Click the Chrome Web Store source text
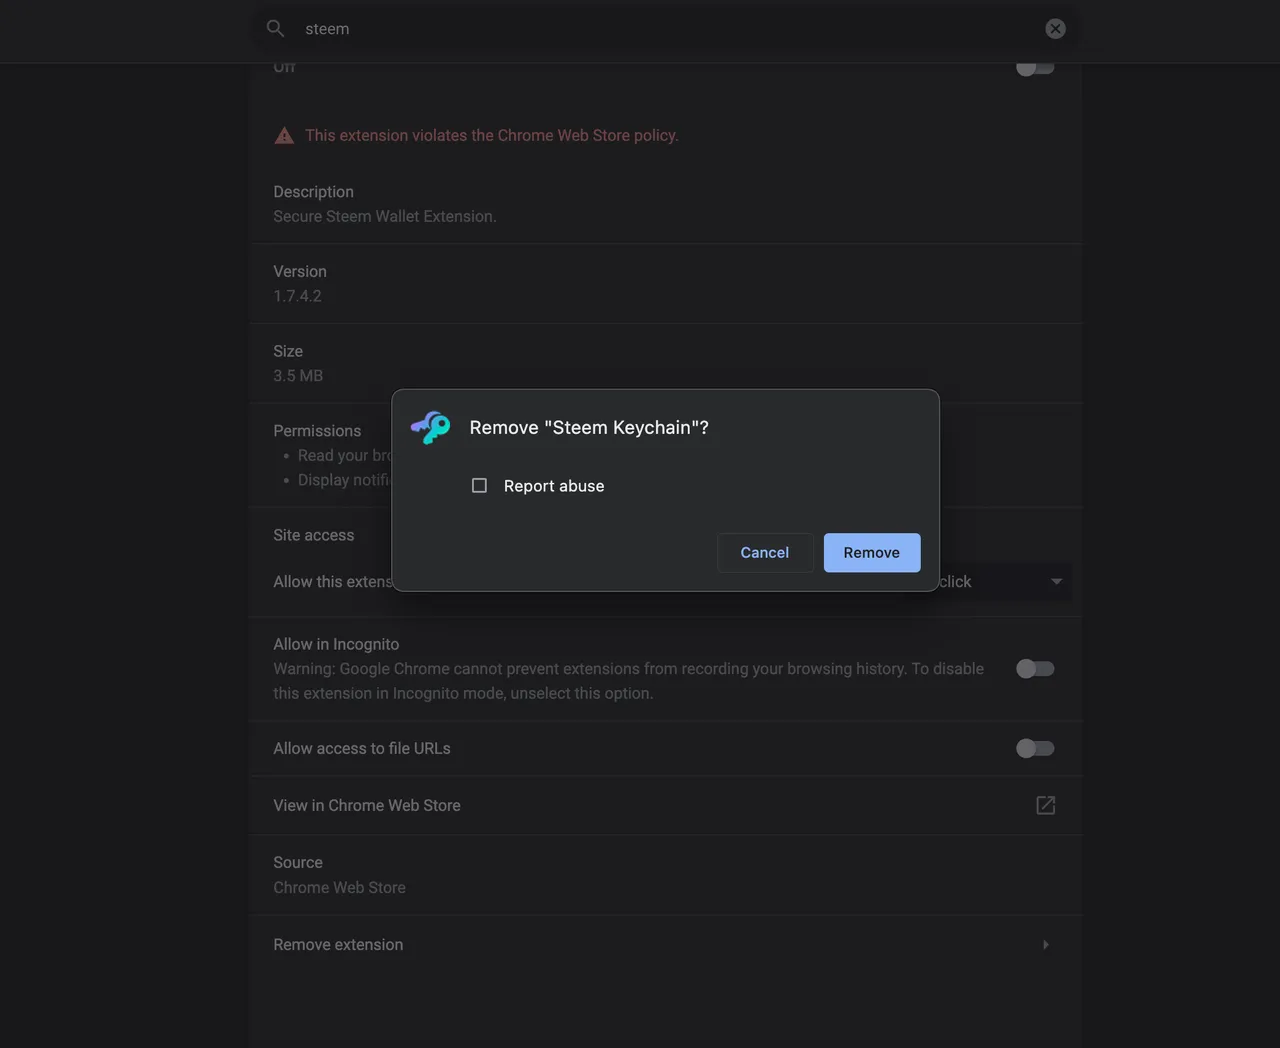 [x=339, y=888]
